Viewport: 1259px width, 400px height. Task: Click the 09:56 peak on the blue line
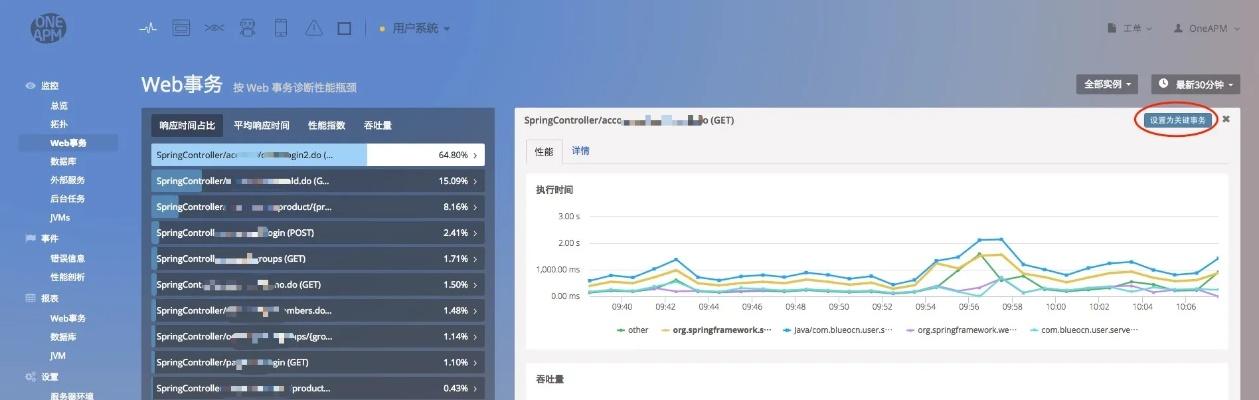[982, 240]
